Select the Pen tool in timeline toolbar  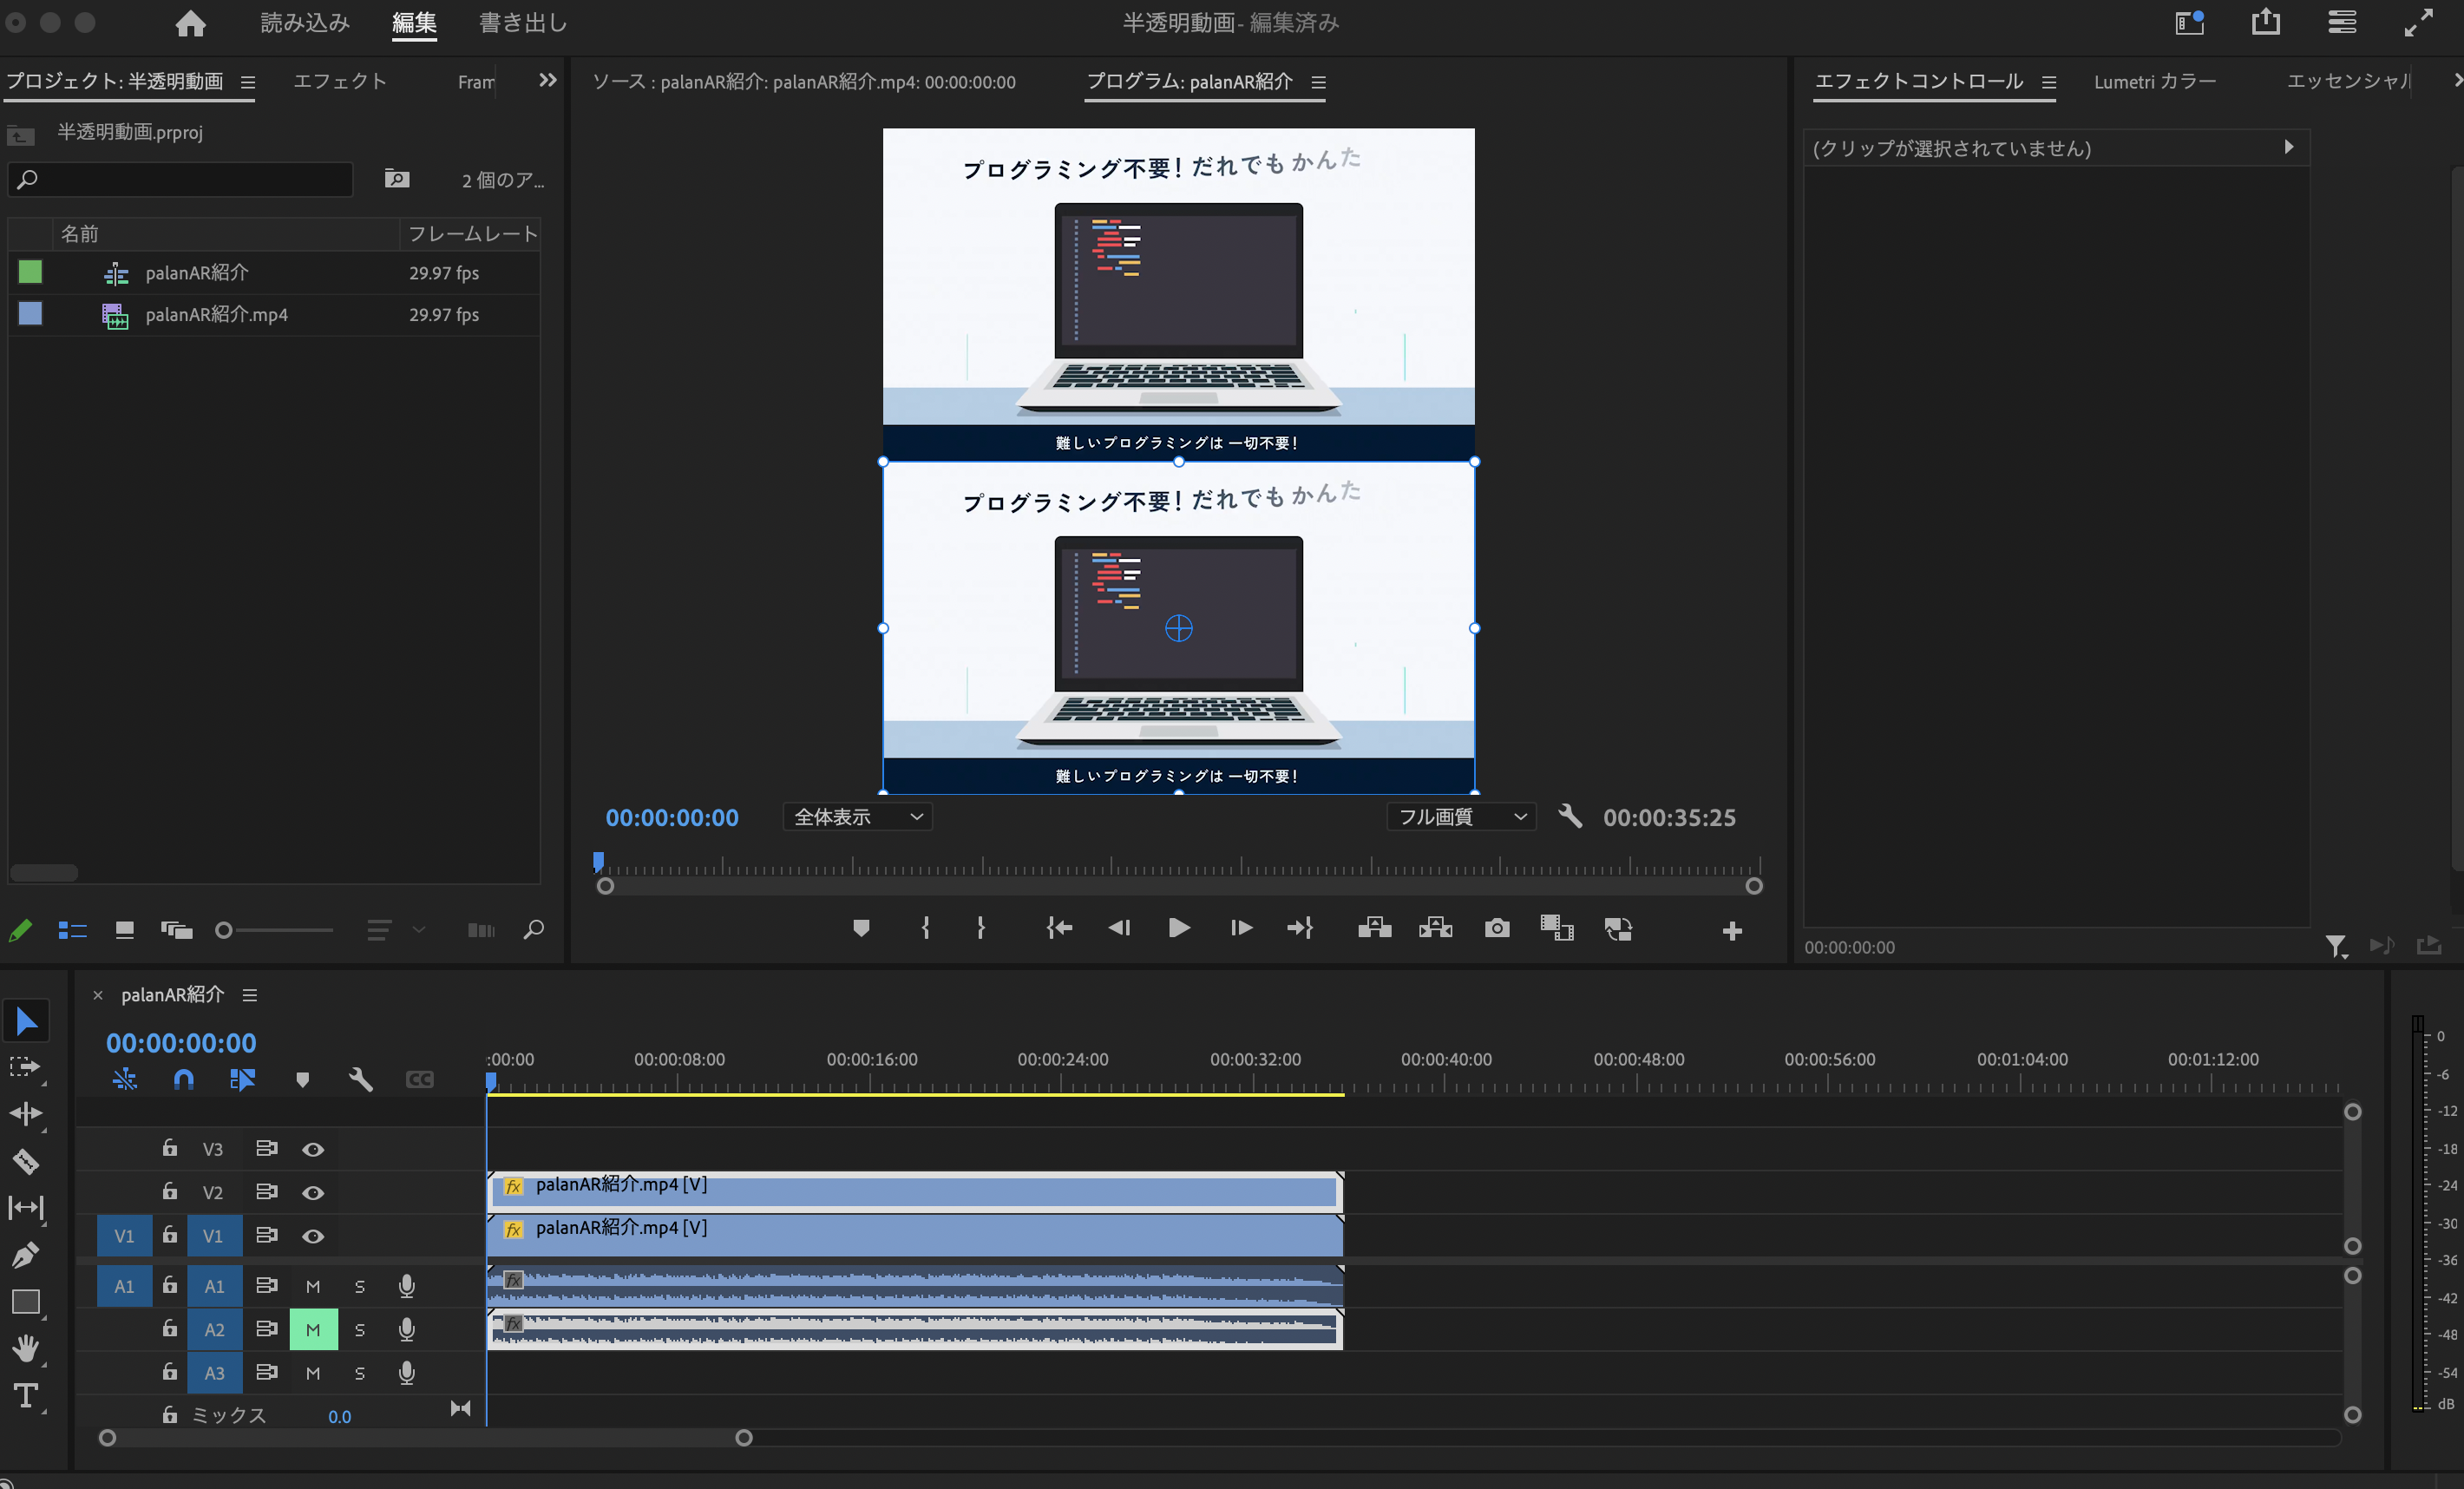(x=26, y=1254)
